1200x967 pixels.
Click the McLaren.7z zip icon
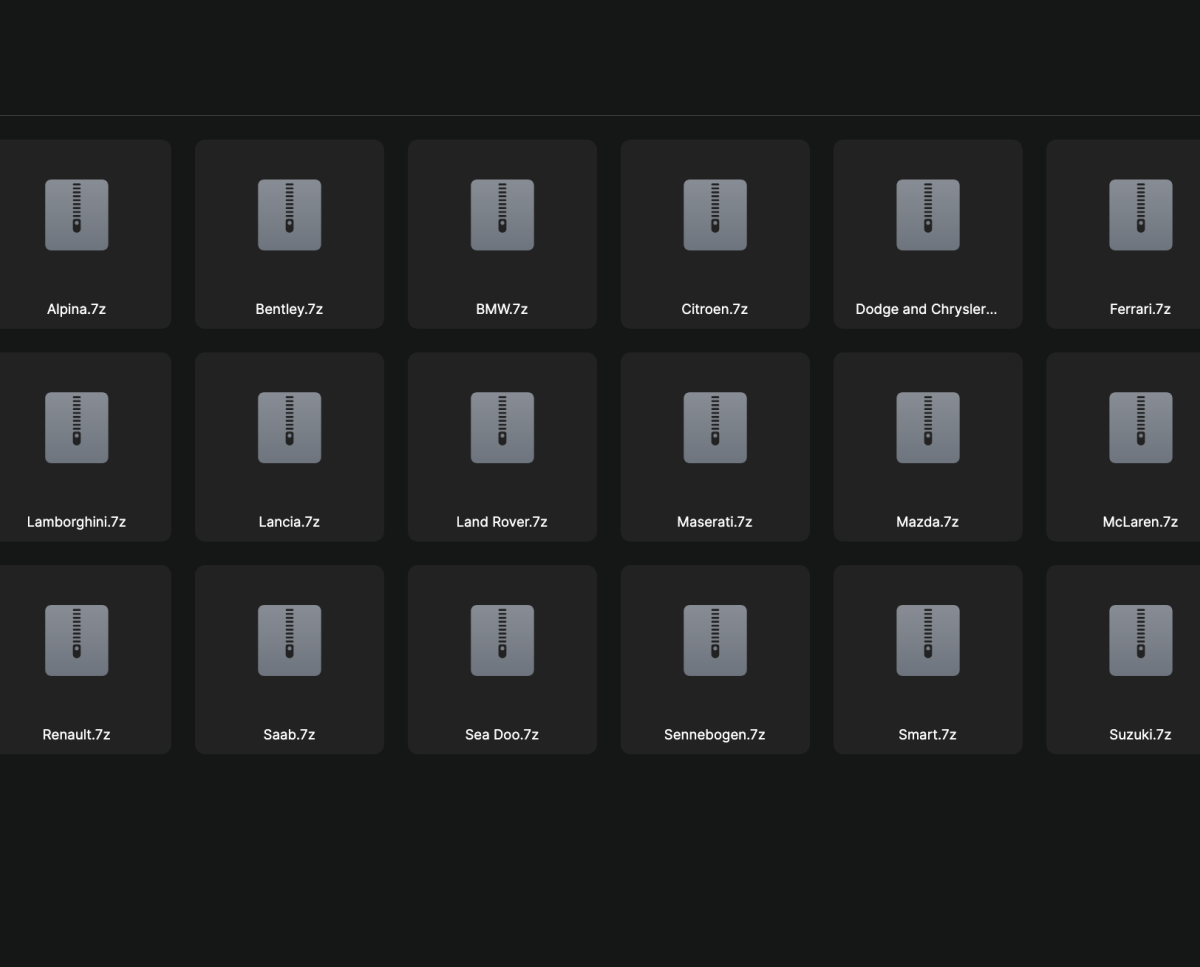tap(1140, 427)
